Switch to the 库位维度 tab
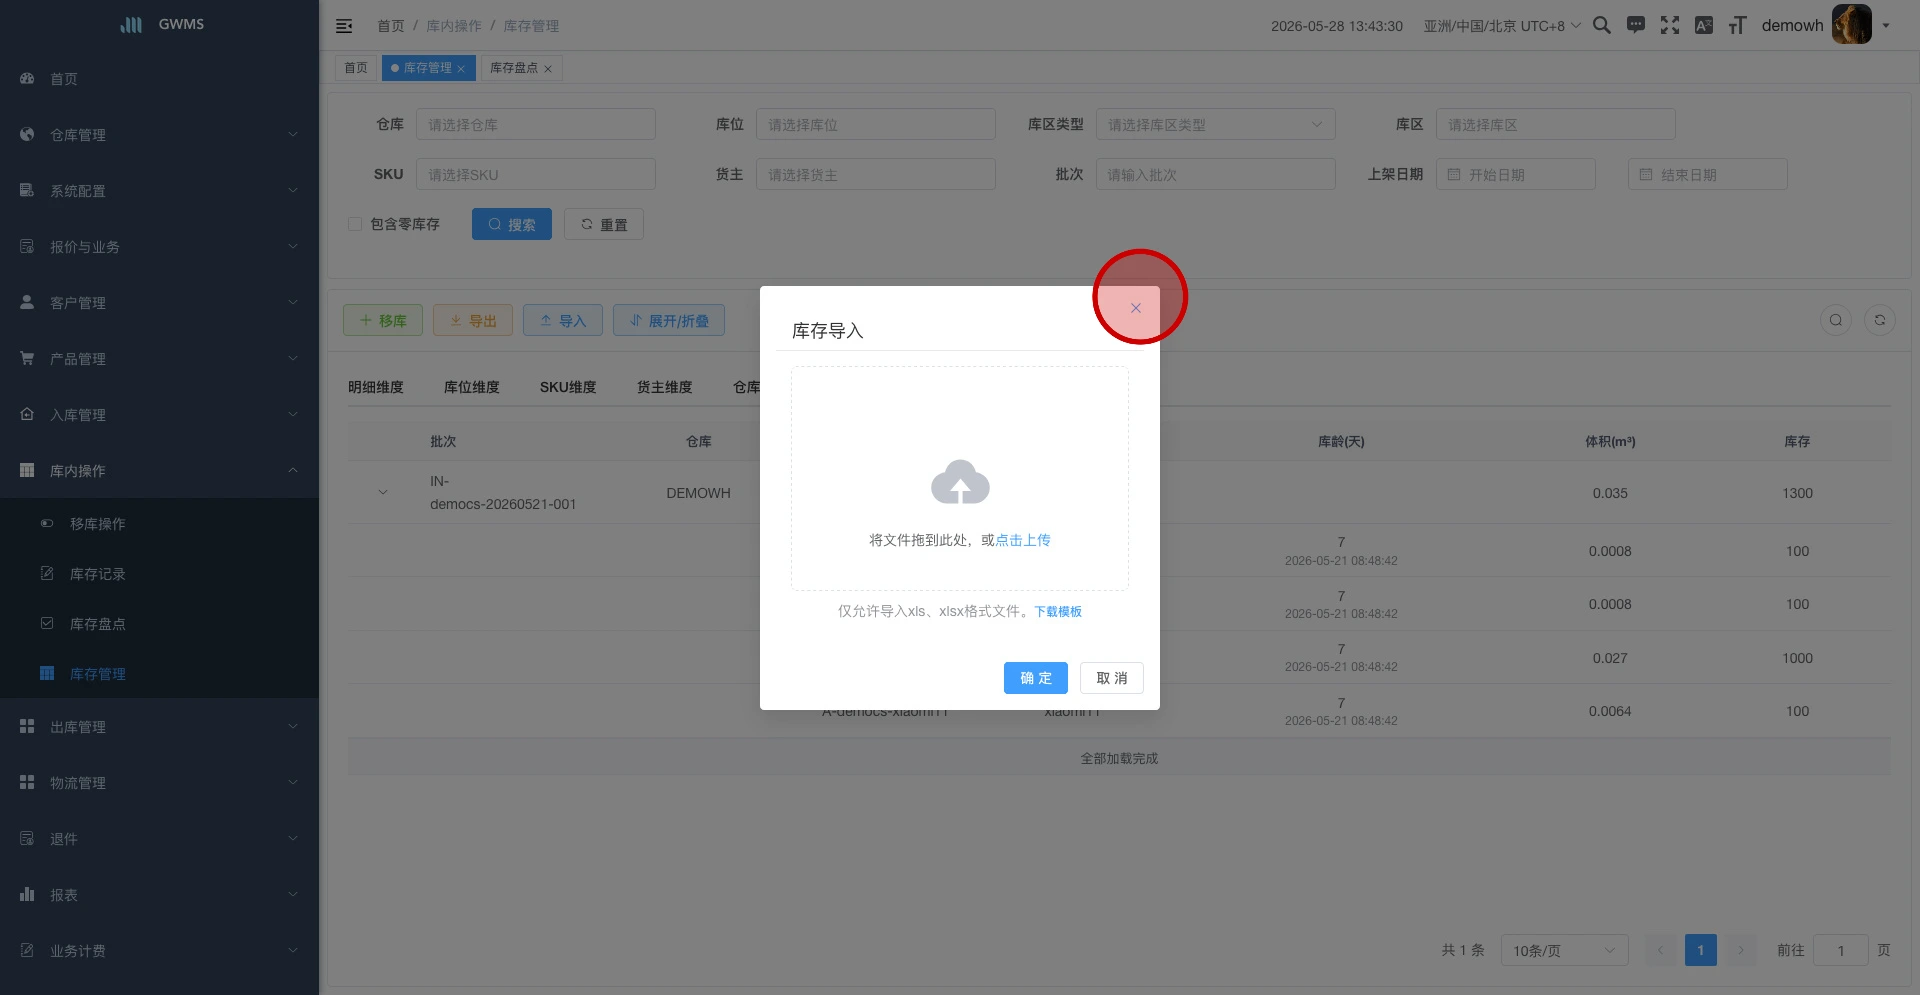1920x995 pixels. coord(472,387)
